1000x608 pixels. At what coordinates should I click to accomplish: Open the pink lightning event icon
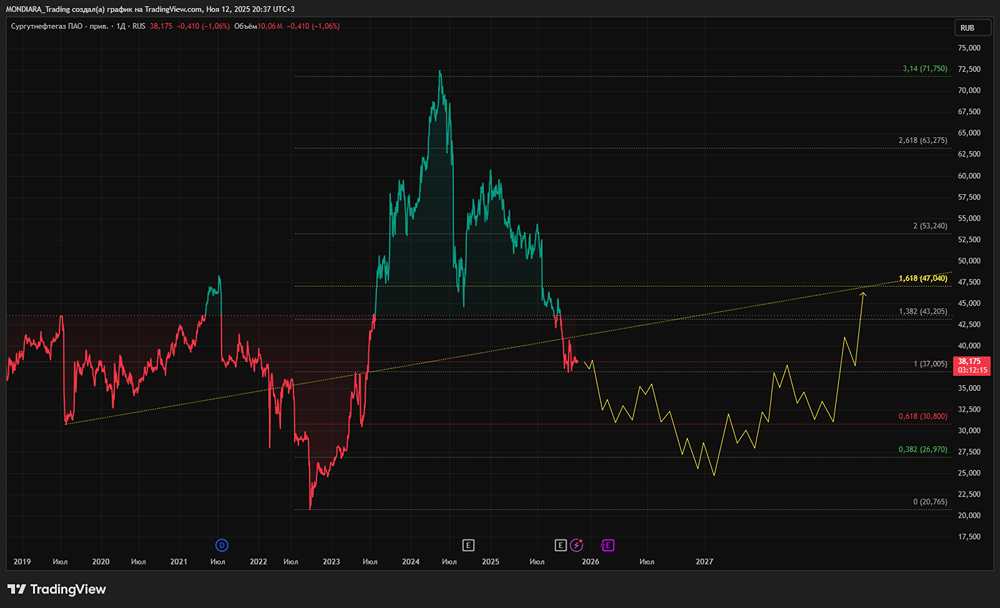577,545
